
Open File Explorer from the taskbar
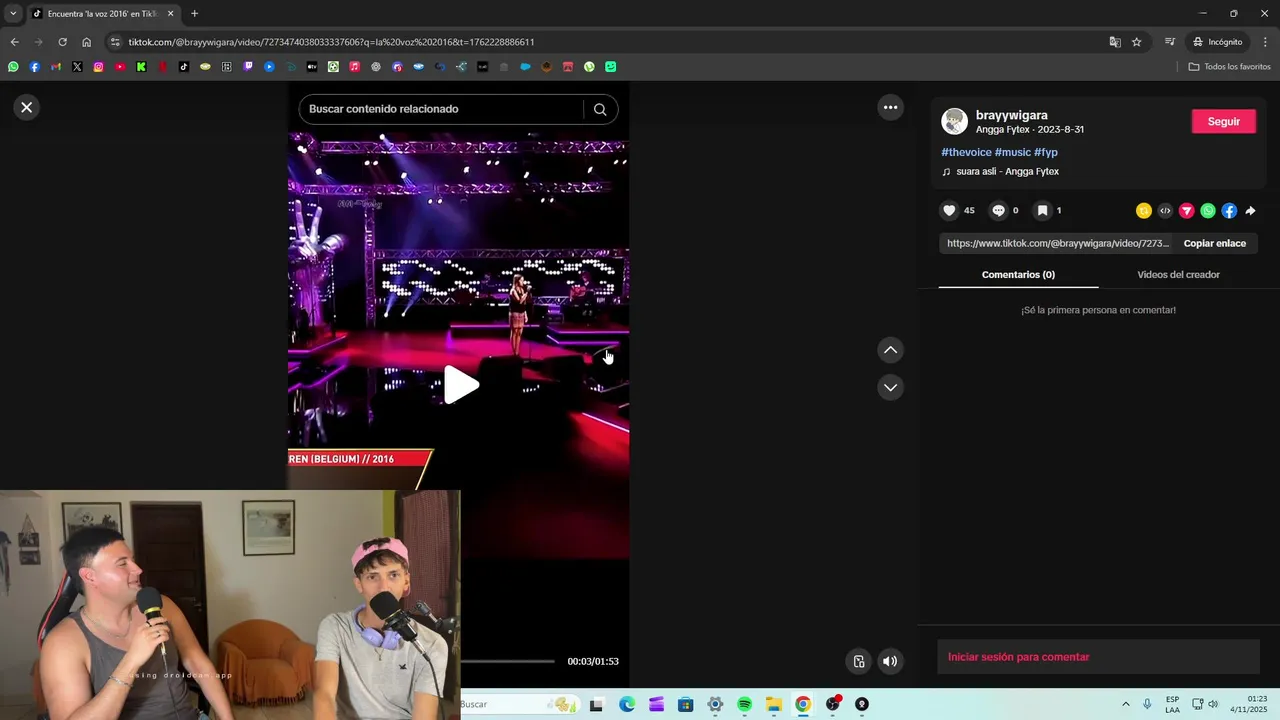click(x=774, y=705)
